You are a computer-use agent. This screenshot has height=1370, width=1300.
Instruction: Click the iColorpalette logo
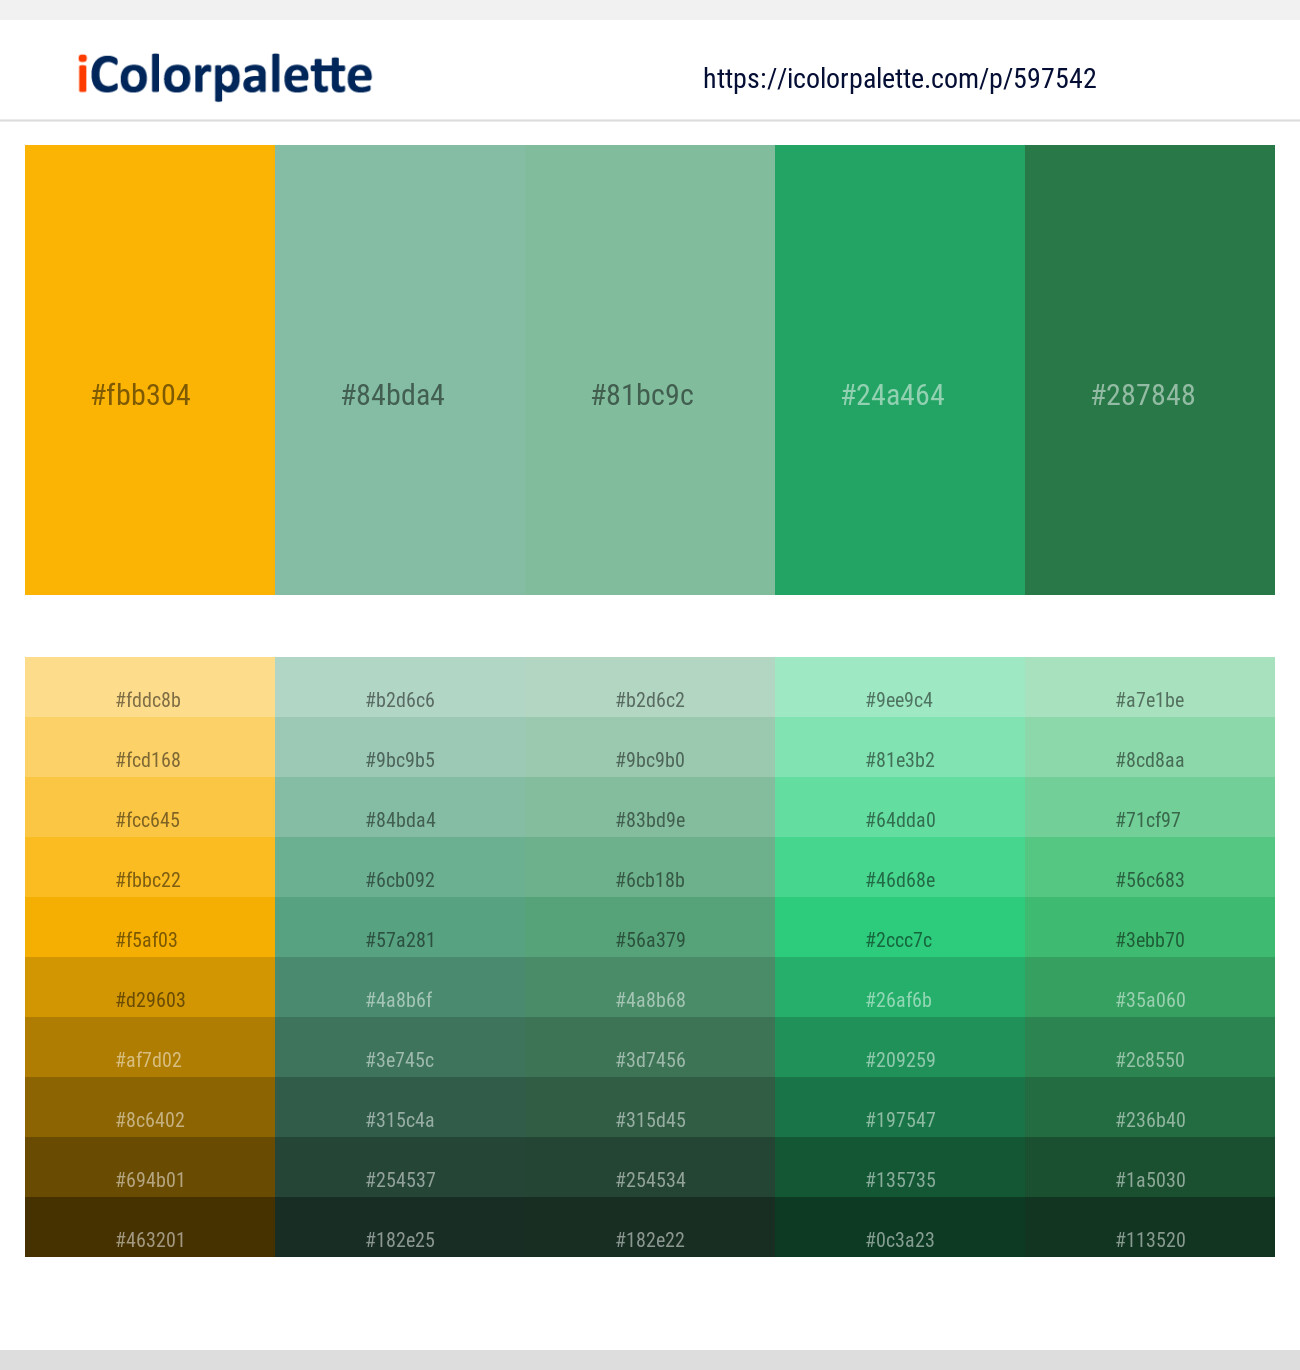pos(225,77)
